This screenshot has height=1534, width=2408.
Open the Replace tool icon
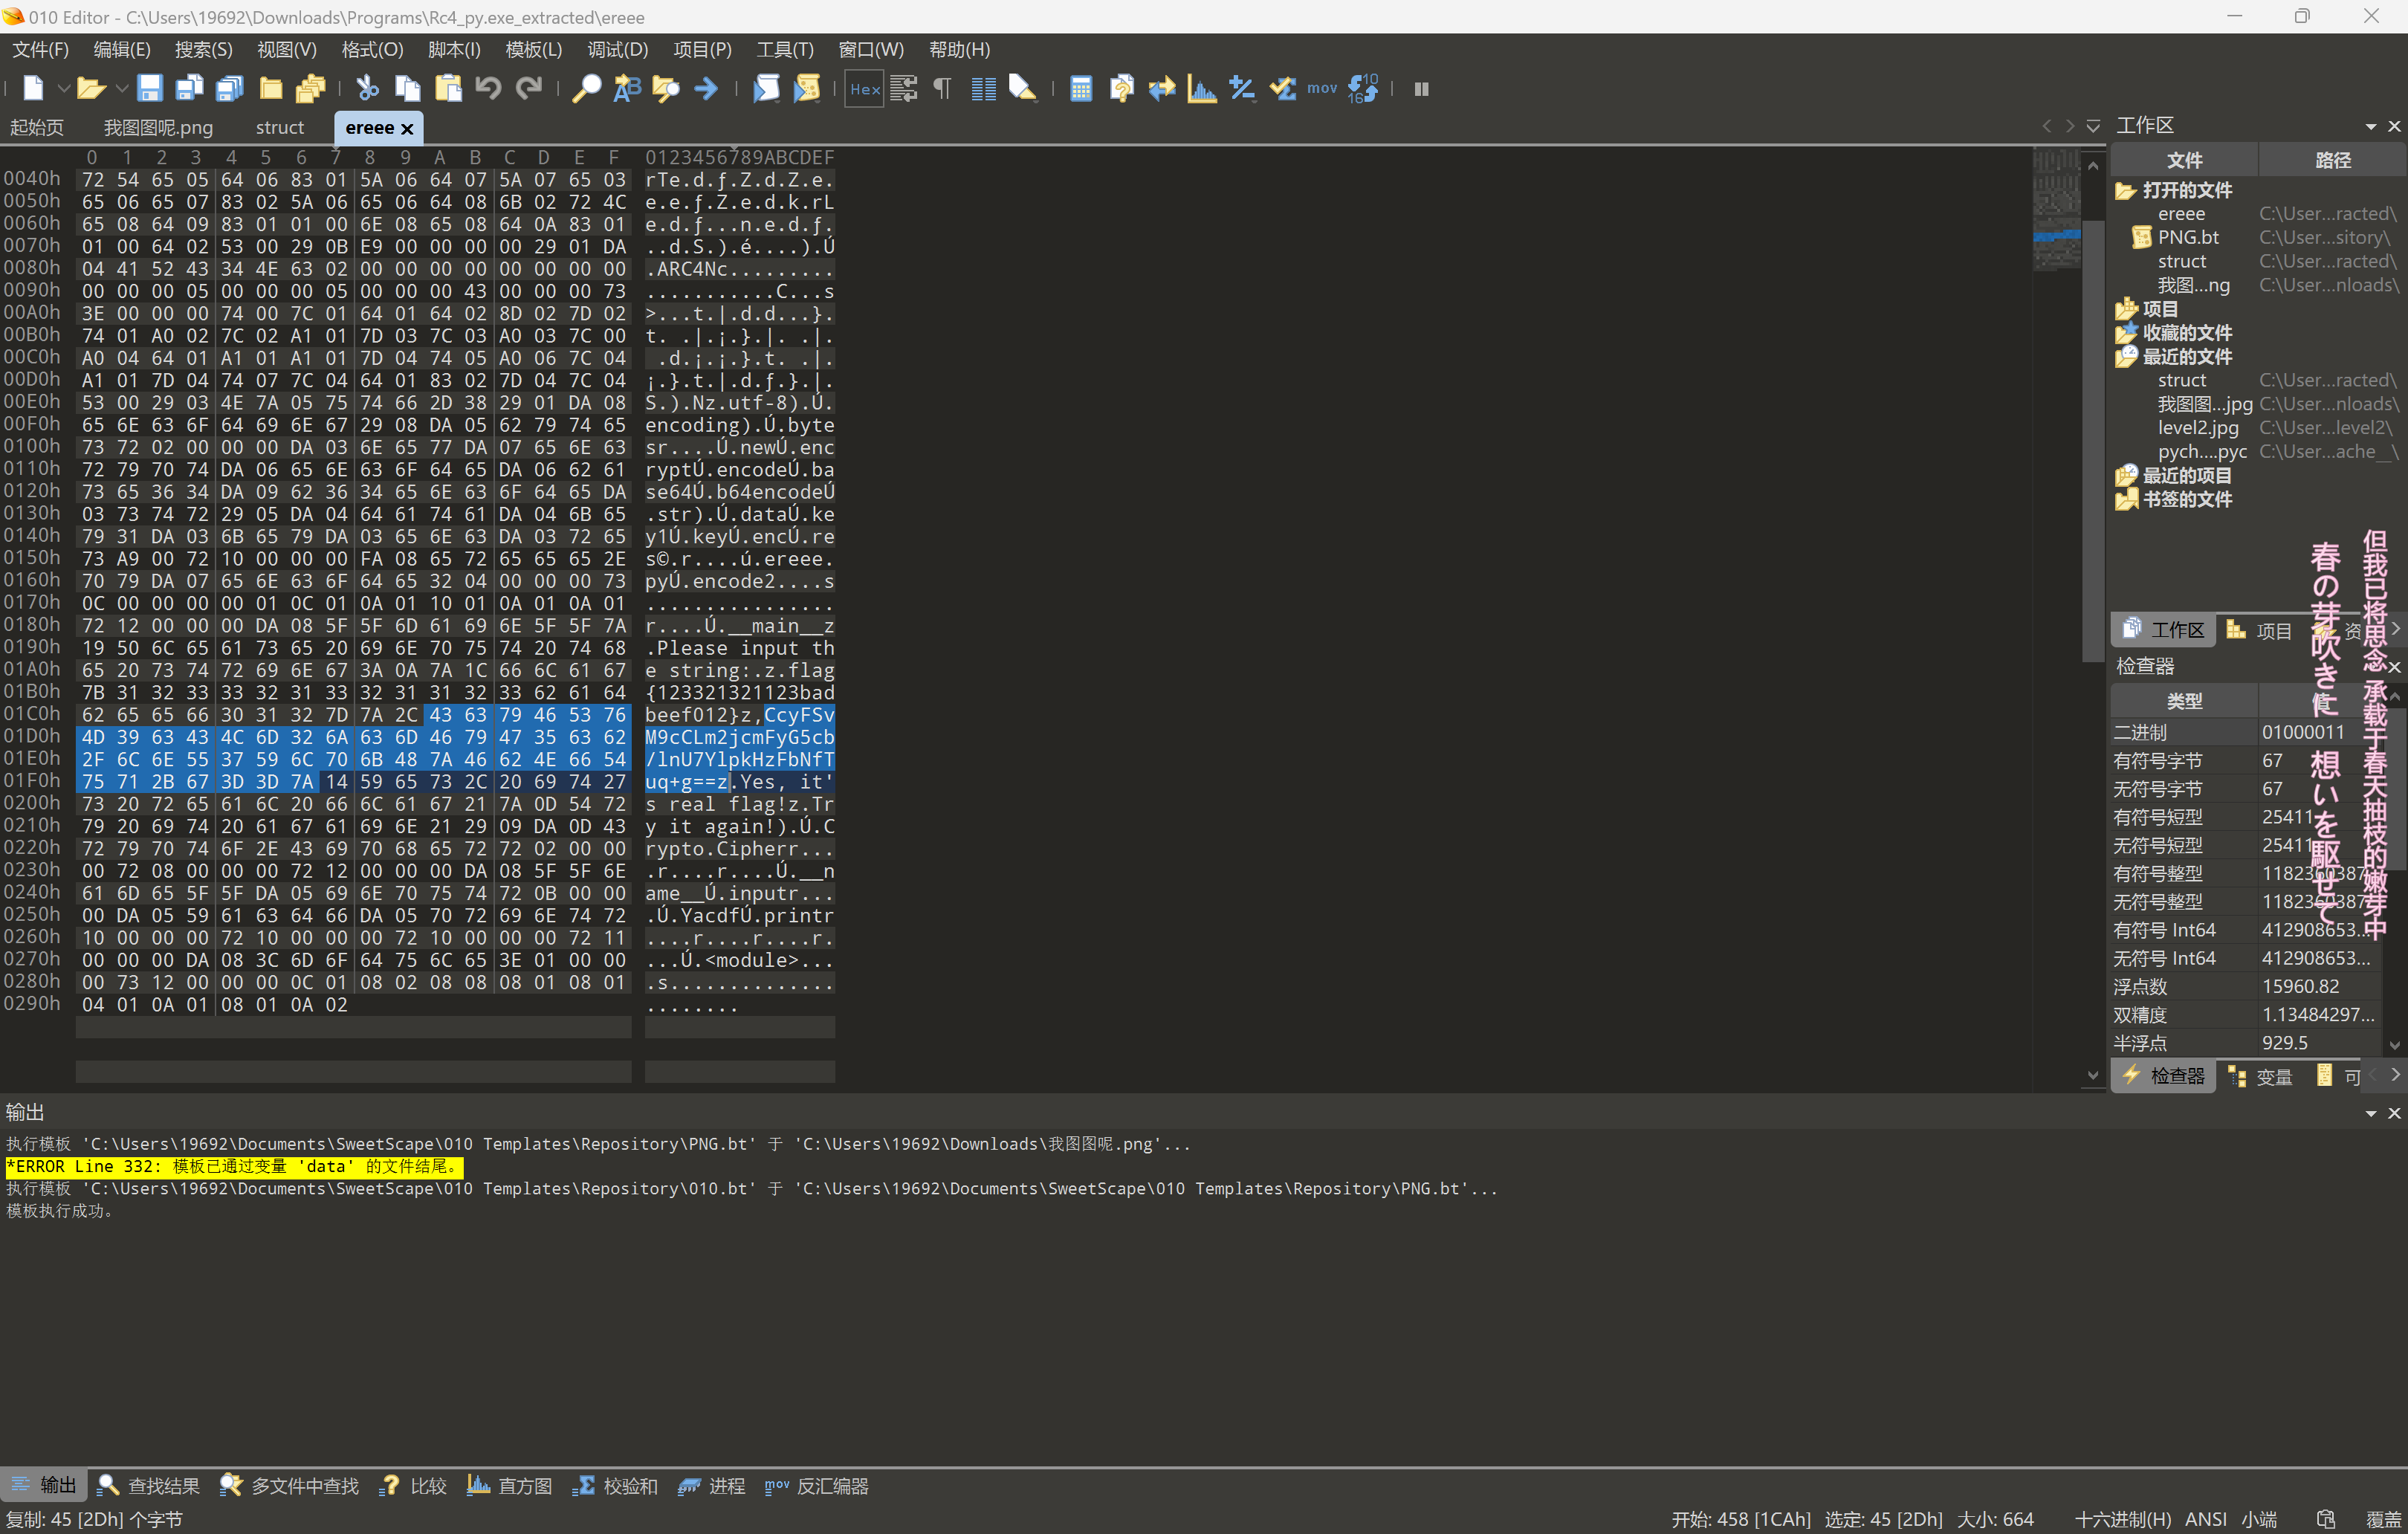(x=626, y=89)
